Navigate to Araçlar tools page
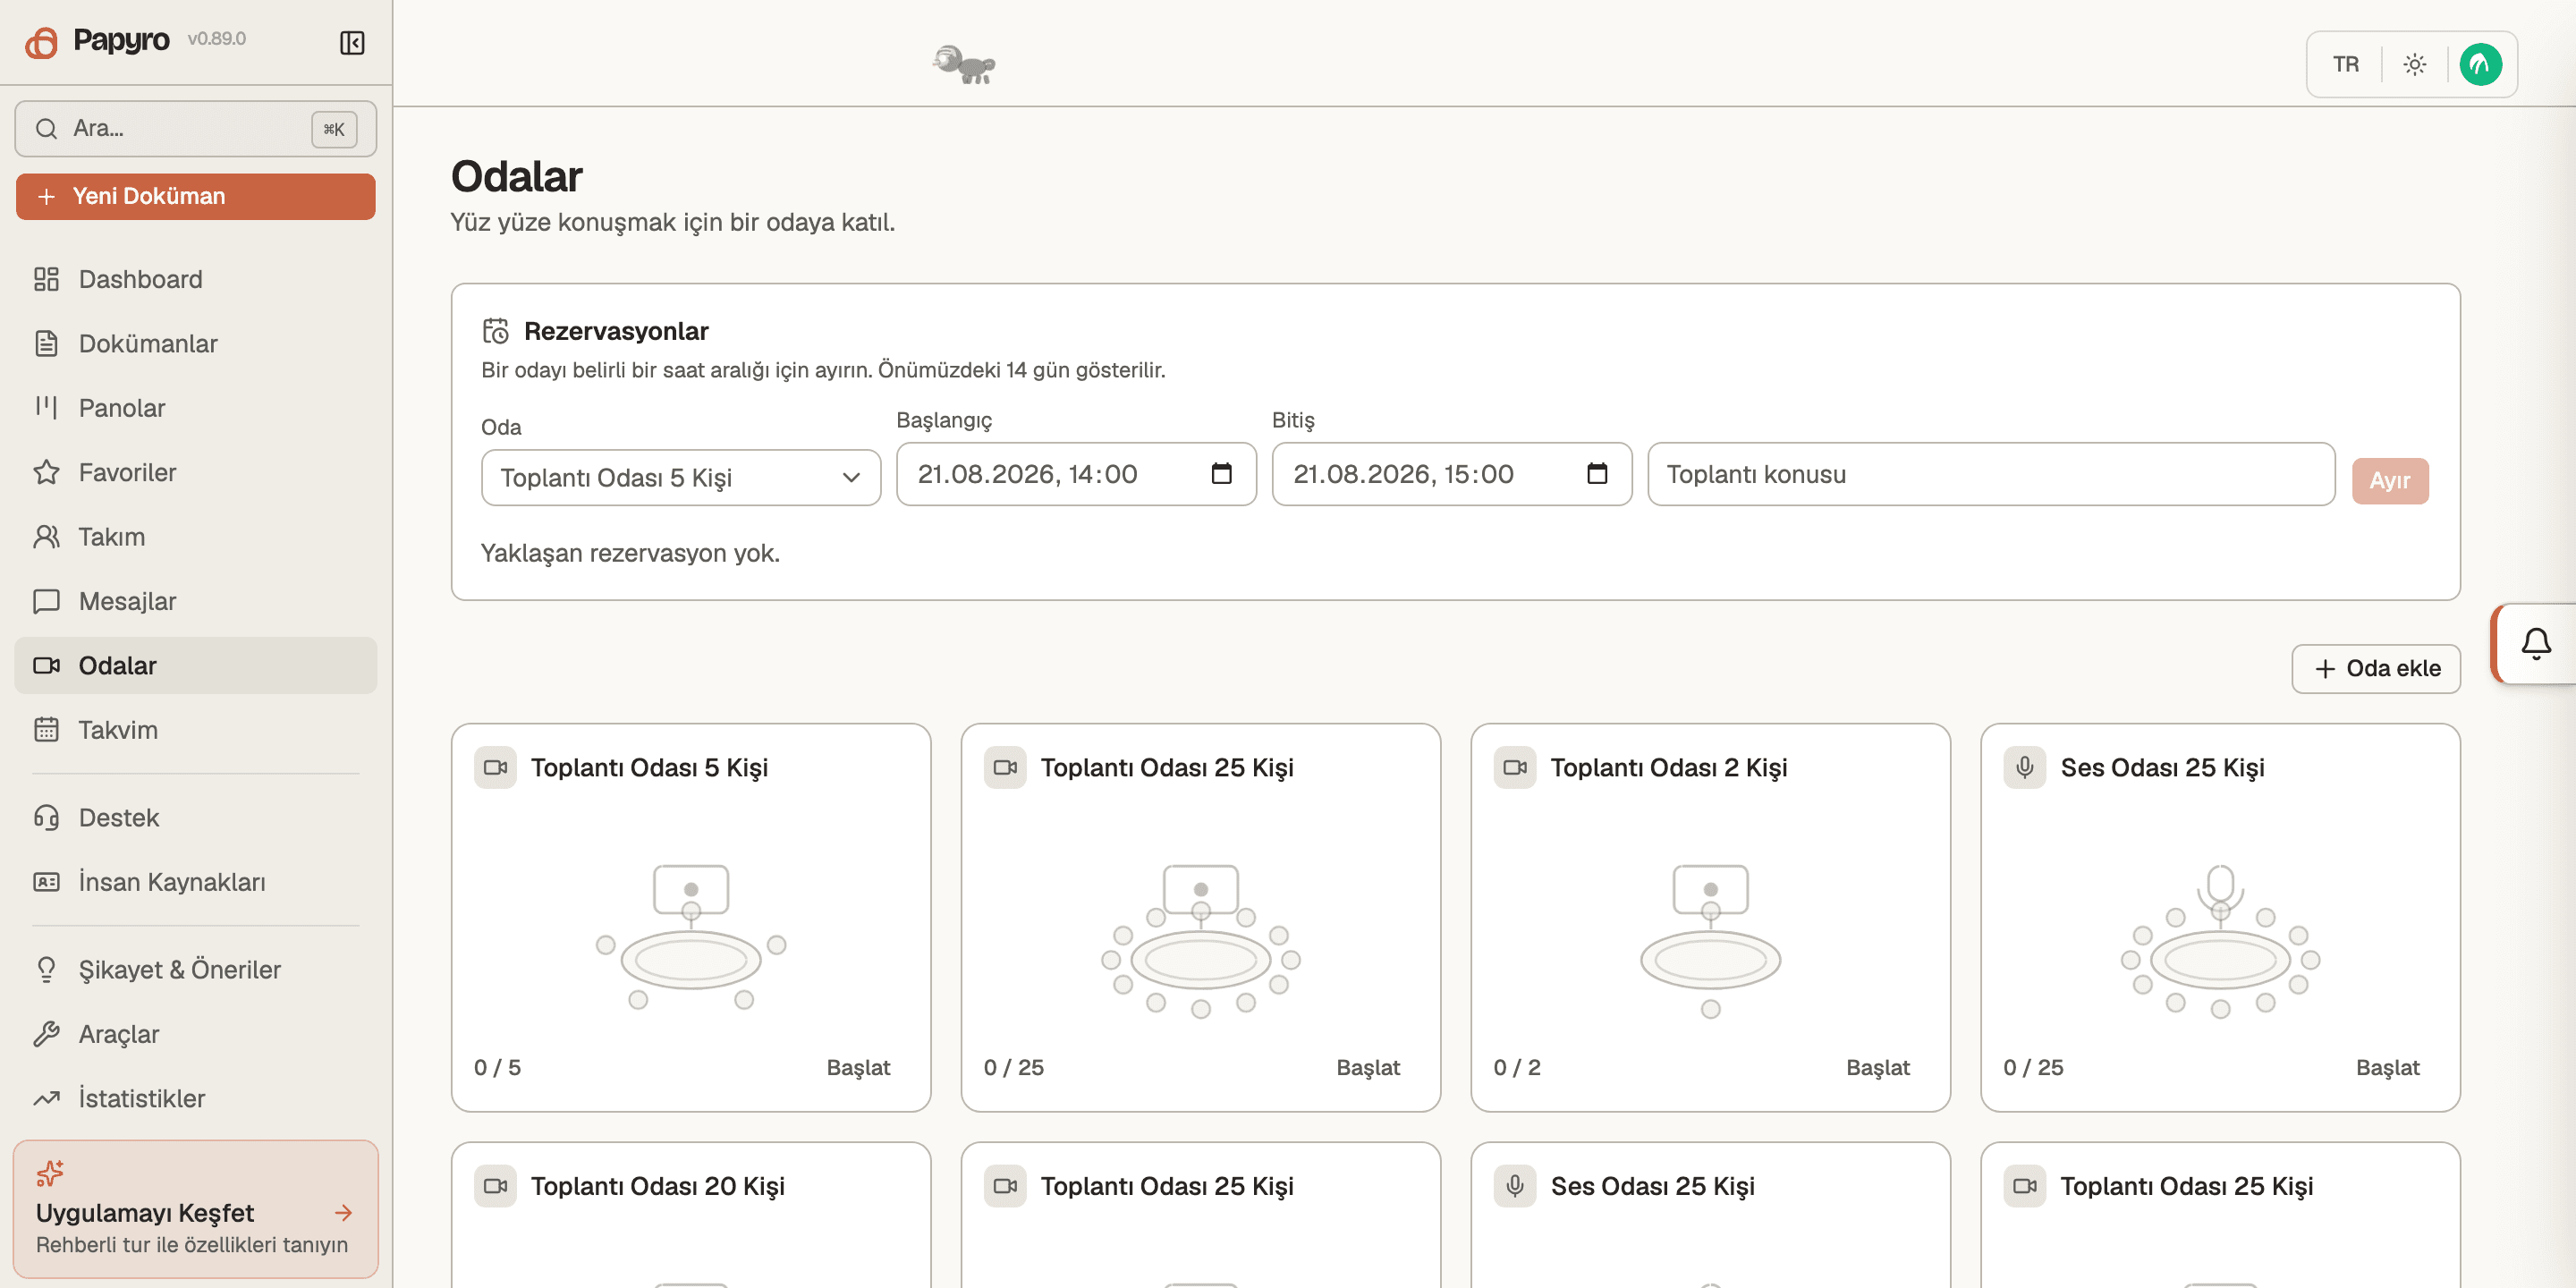This screenshot has height=1288, width=2576. tap(195, 1034)
